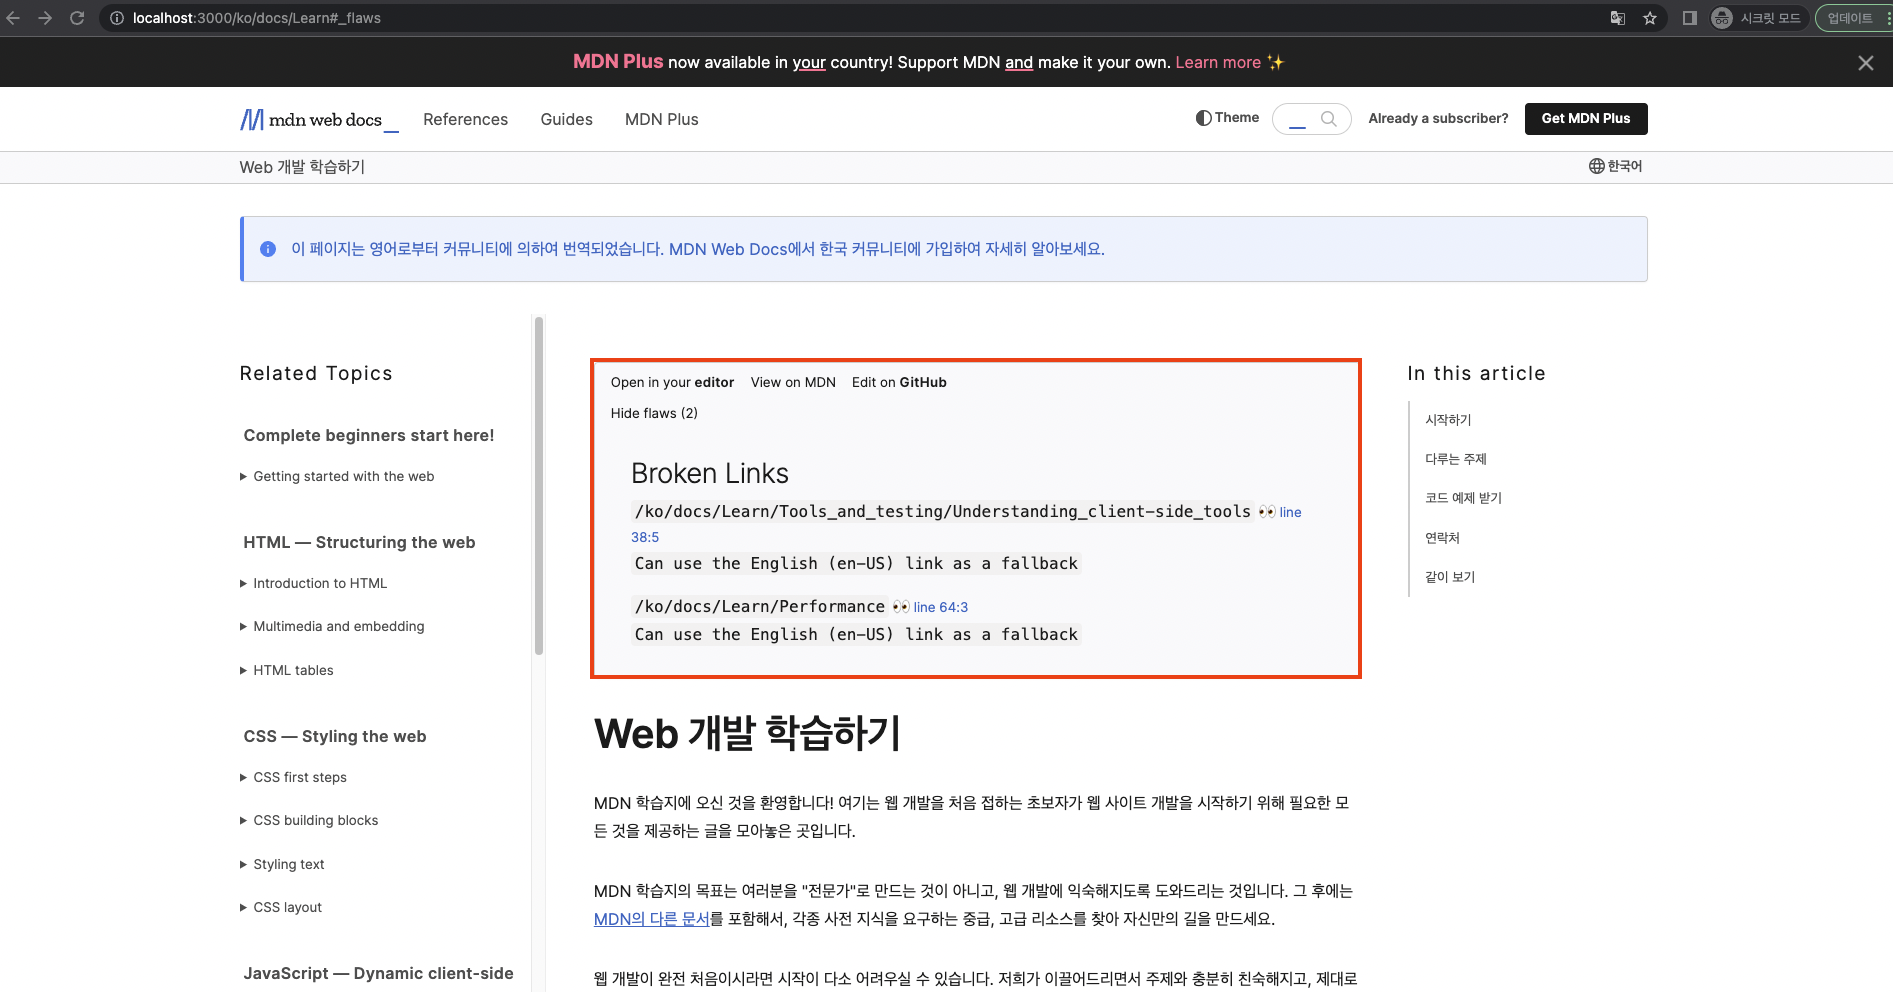Open line 64:3 link
The height and width of the screenshot is (992, 1893).
[940, 607]
